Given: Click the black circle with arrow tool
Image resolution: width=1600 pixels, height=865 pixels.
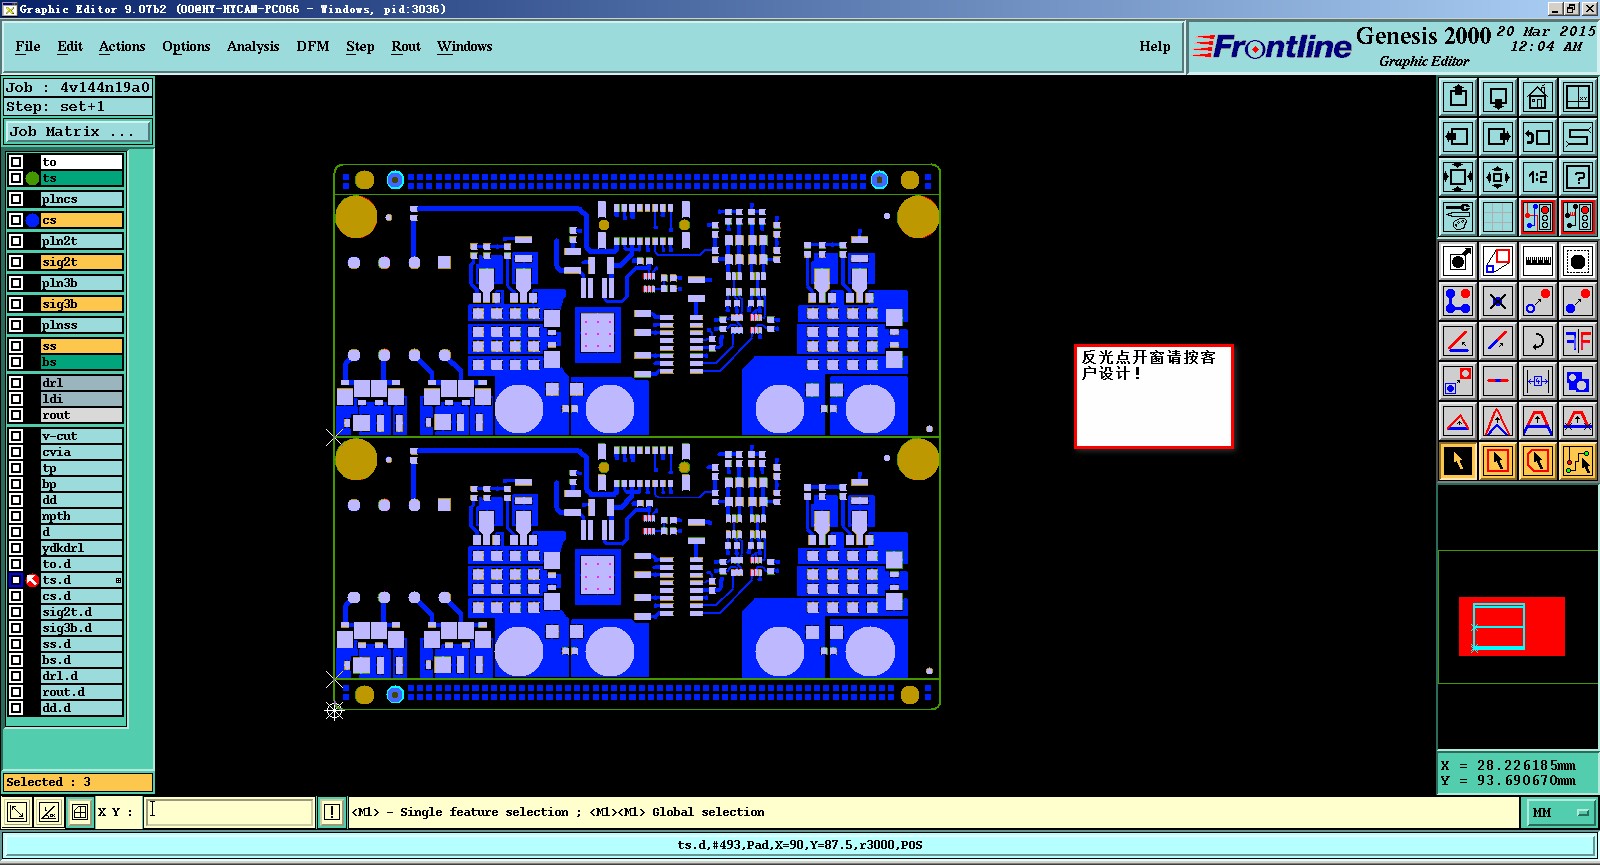Looking at the screenshot, I should tap(1458, 261).
